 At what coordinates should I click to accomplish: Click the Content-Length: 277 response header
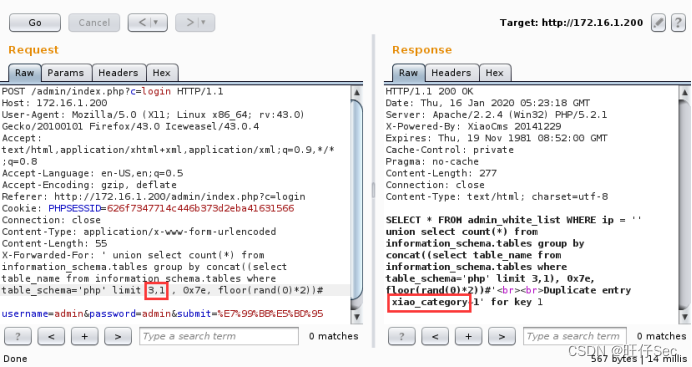point(441,173)
